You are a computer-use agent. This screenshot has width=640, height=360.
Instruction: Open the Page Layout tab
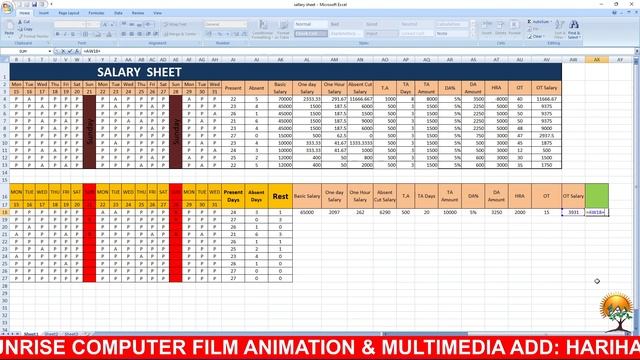pyautogui.click(x=69, y=13)
